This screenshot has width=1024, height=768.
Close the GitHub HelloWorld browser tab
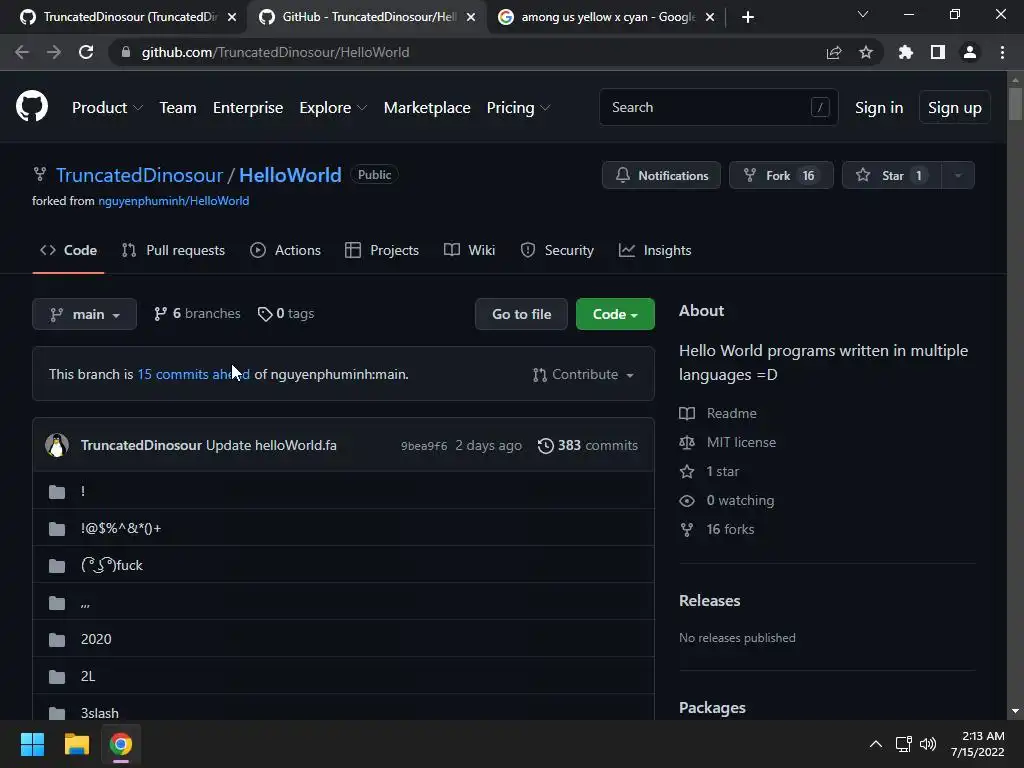pos(471,17)
